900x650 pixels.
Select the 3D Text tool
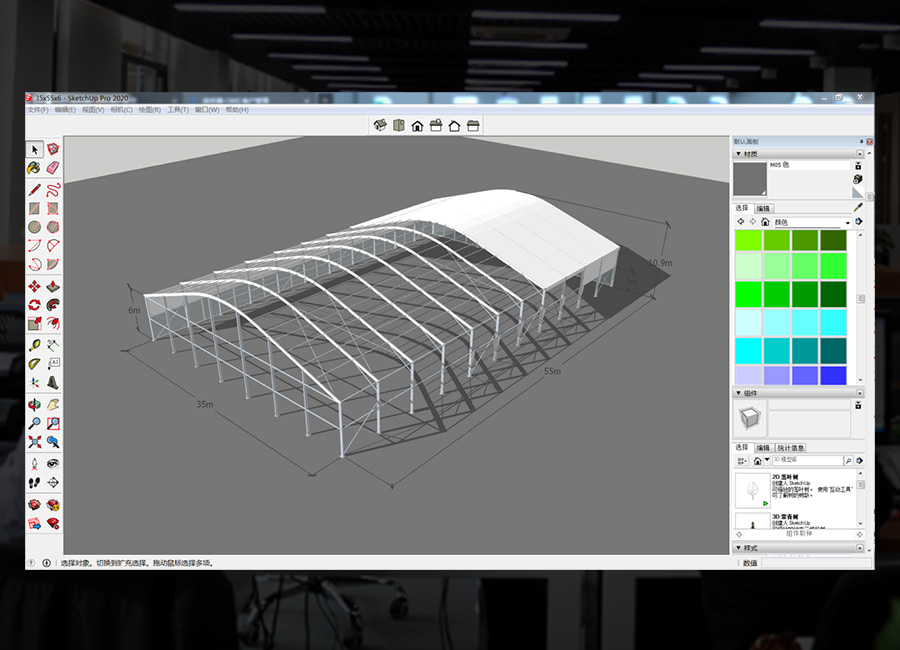(53, 382)
